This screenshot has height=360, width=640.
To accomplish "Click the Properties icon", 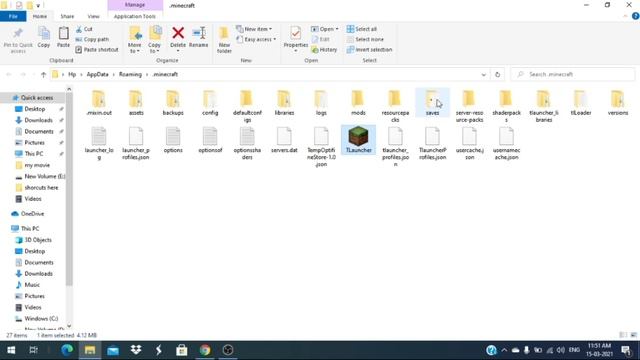I will point(296,33).
